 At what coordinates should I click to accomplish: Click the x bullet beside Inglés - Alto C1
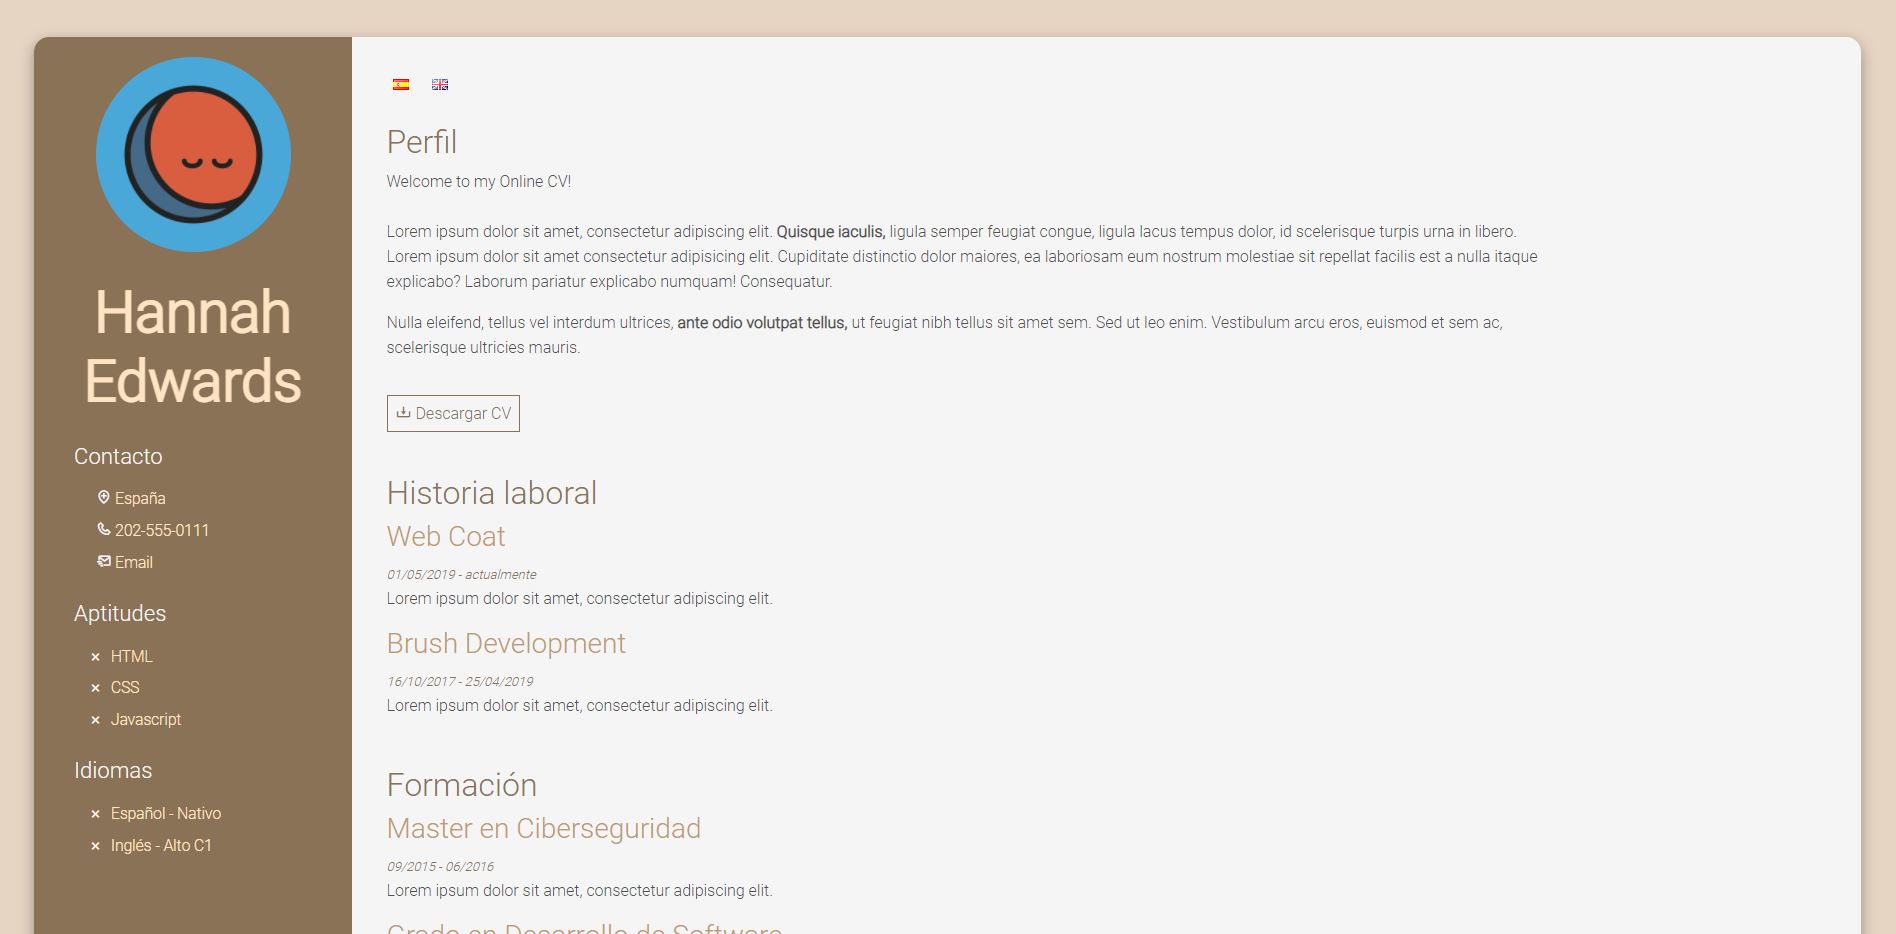[96, 846]
